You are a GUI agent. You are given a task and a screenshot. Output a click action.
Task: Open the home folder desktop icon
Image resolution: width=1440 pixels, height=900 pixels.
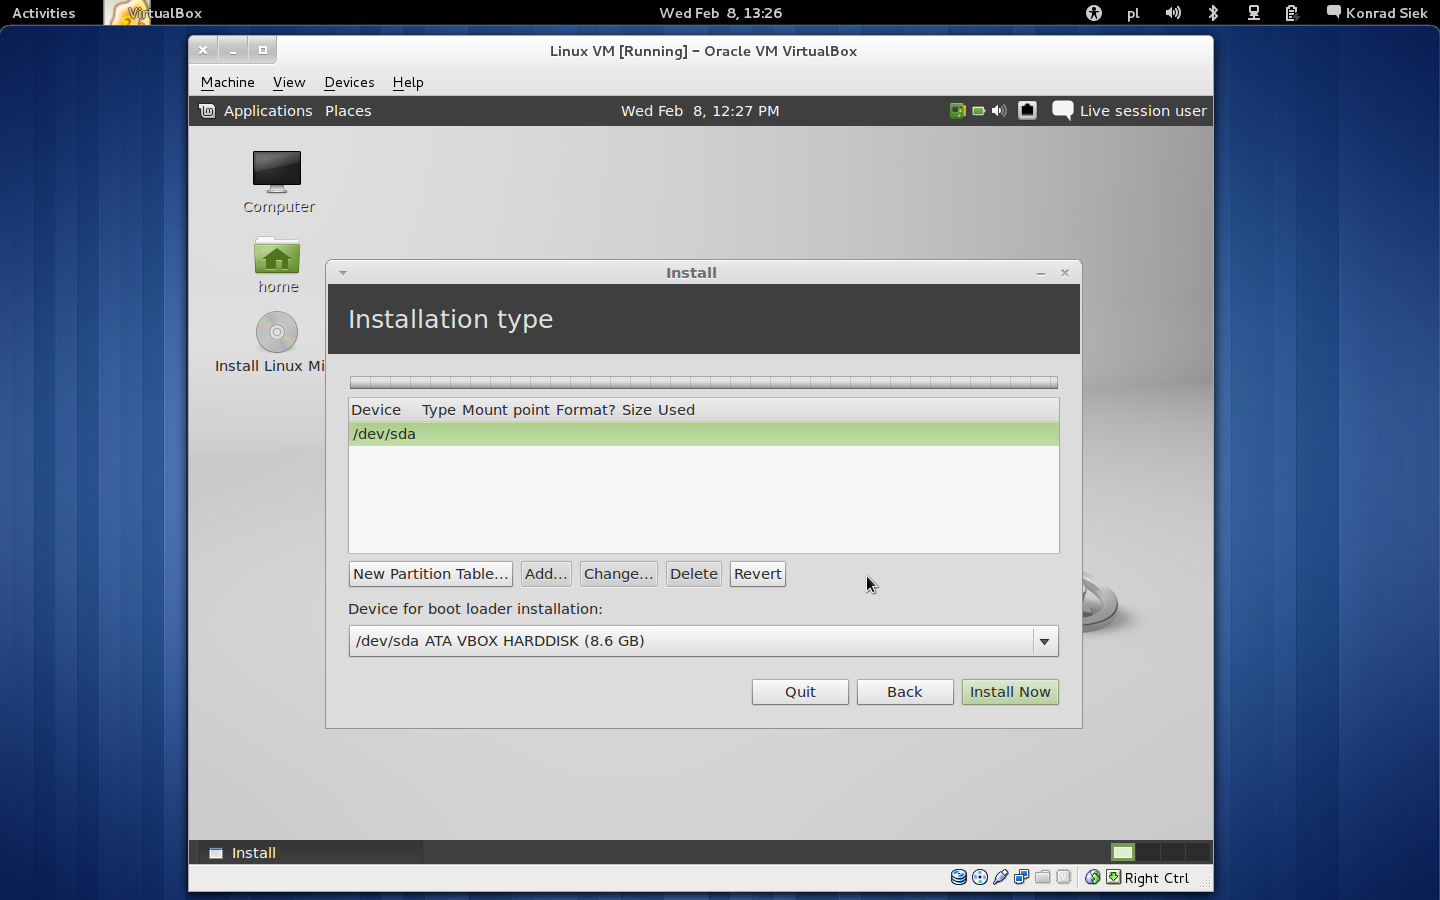point(278,265)
